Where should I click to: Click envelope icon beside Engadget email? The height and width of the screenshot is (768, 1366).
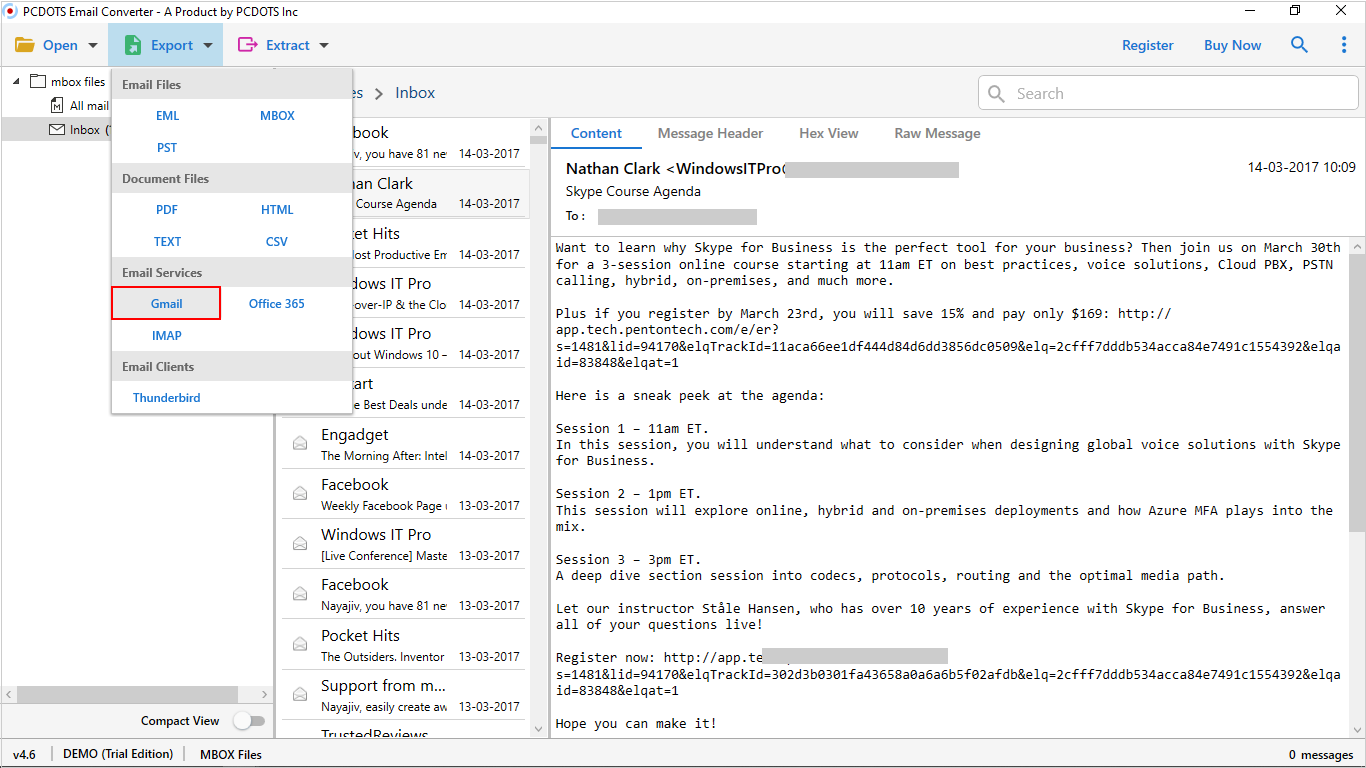click(x=300, y=443)
